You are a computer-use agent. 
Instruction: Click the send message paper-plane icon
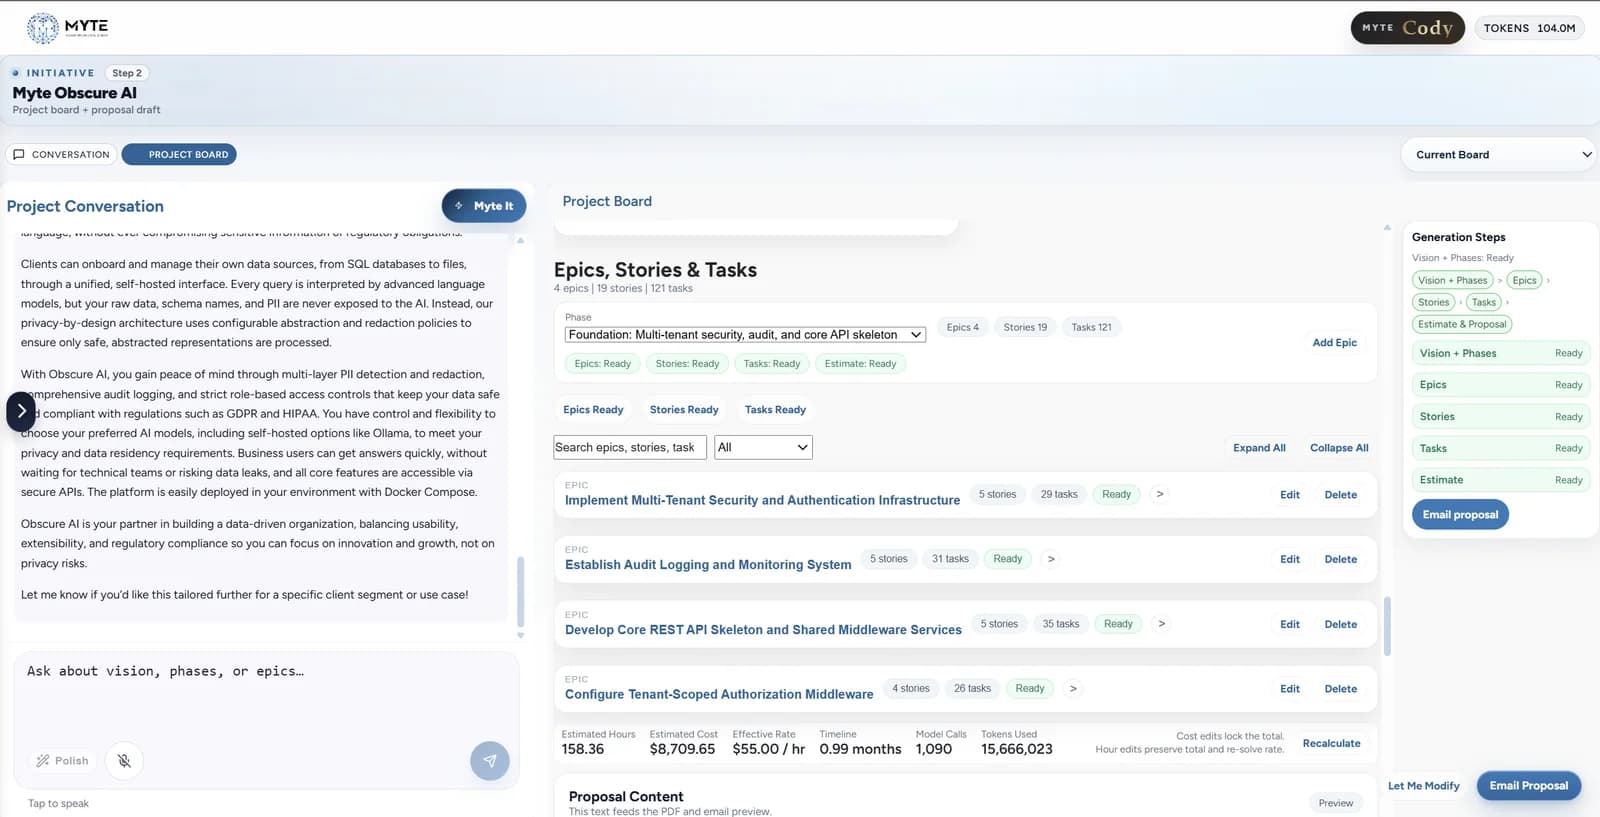[x=490, y=761]
